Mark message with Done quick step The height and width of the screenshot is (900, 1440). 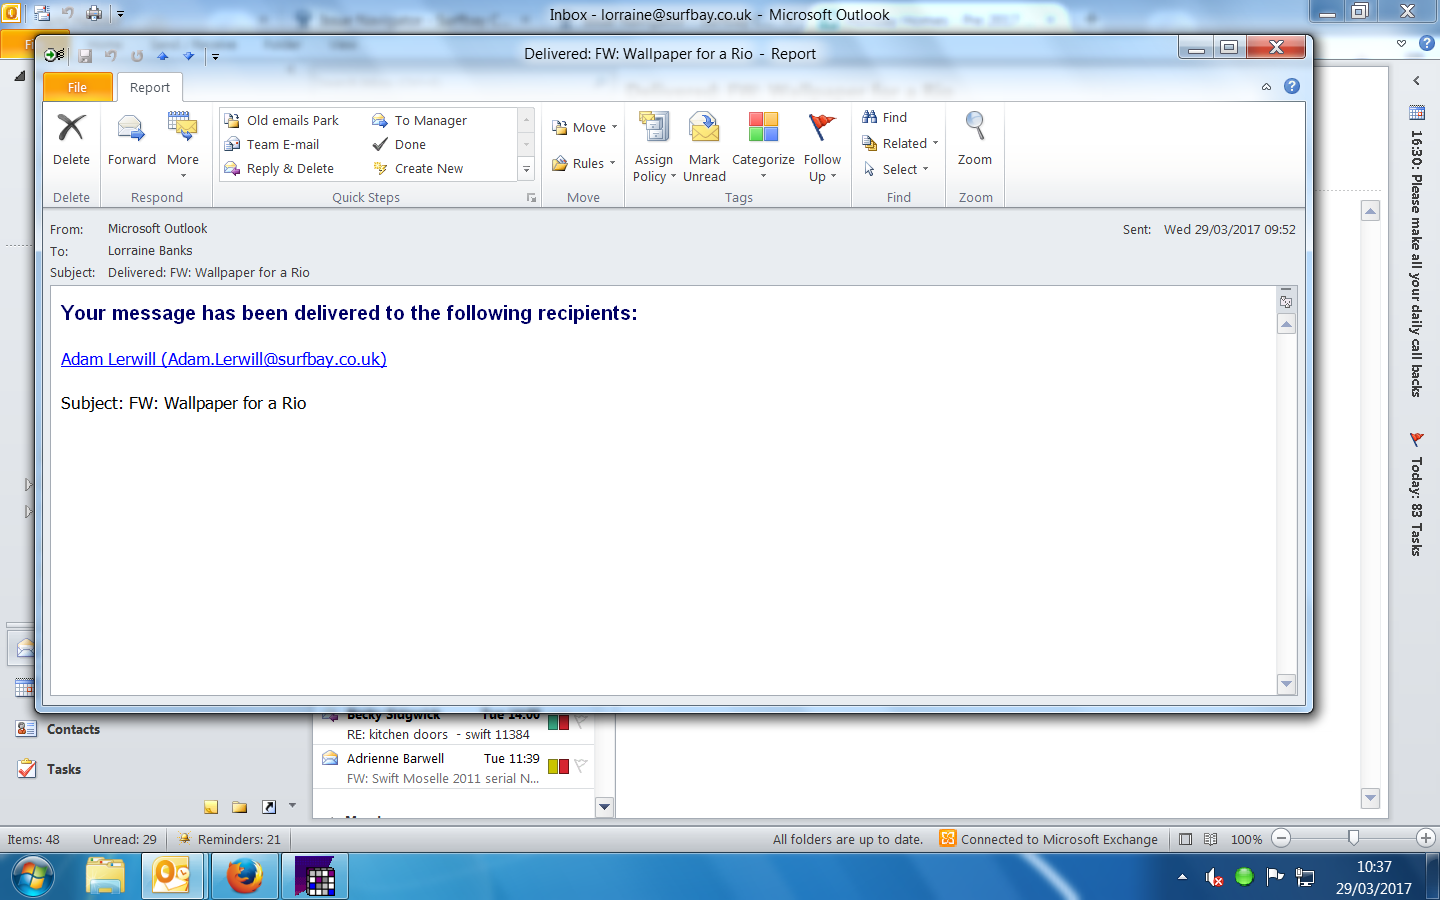400,144
